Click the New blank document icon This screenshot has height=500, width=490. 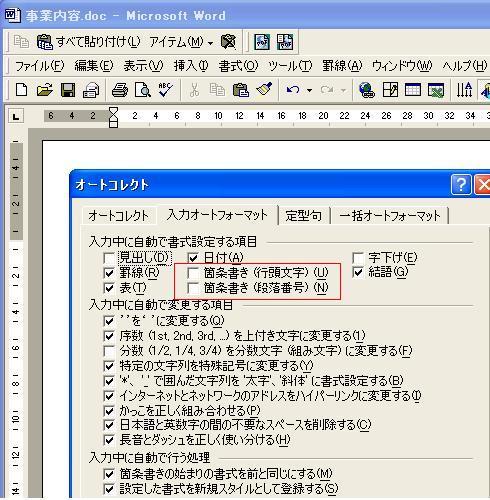coord(21,90)
